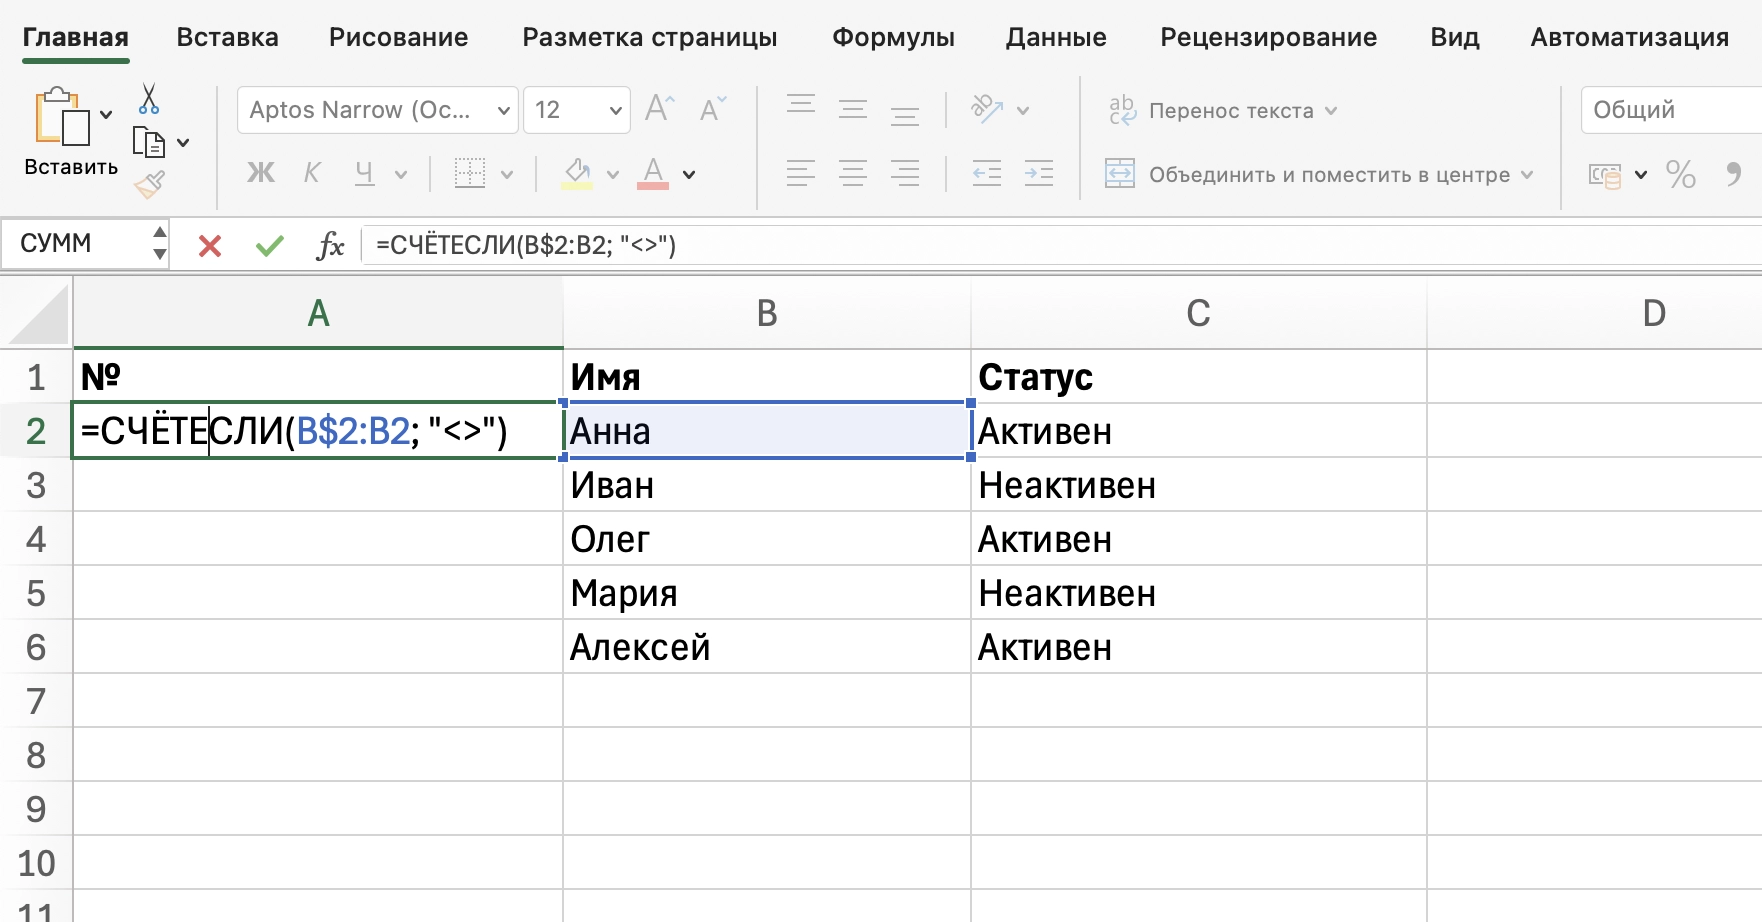Screen dimensions: 1762x922
Task: Click the Increase Font Size icon
Action: [660, 108]
